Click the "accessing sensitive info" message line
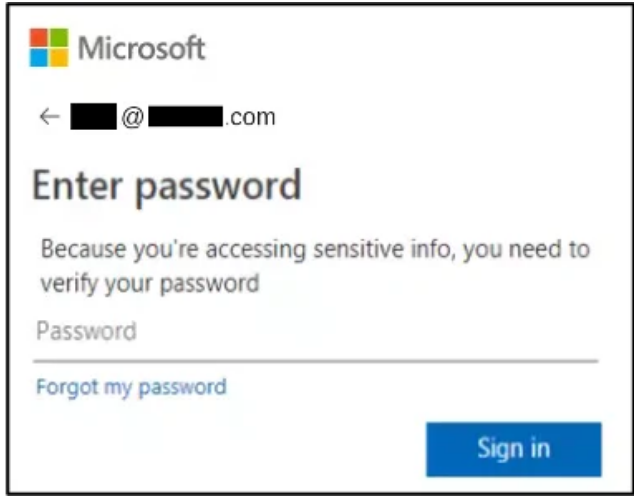Screen dimensions: 637x497 (x=314, y=248)
